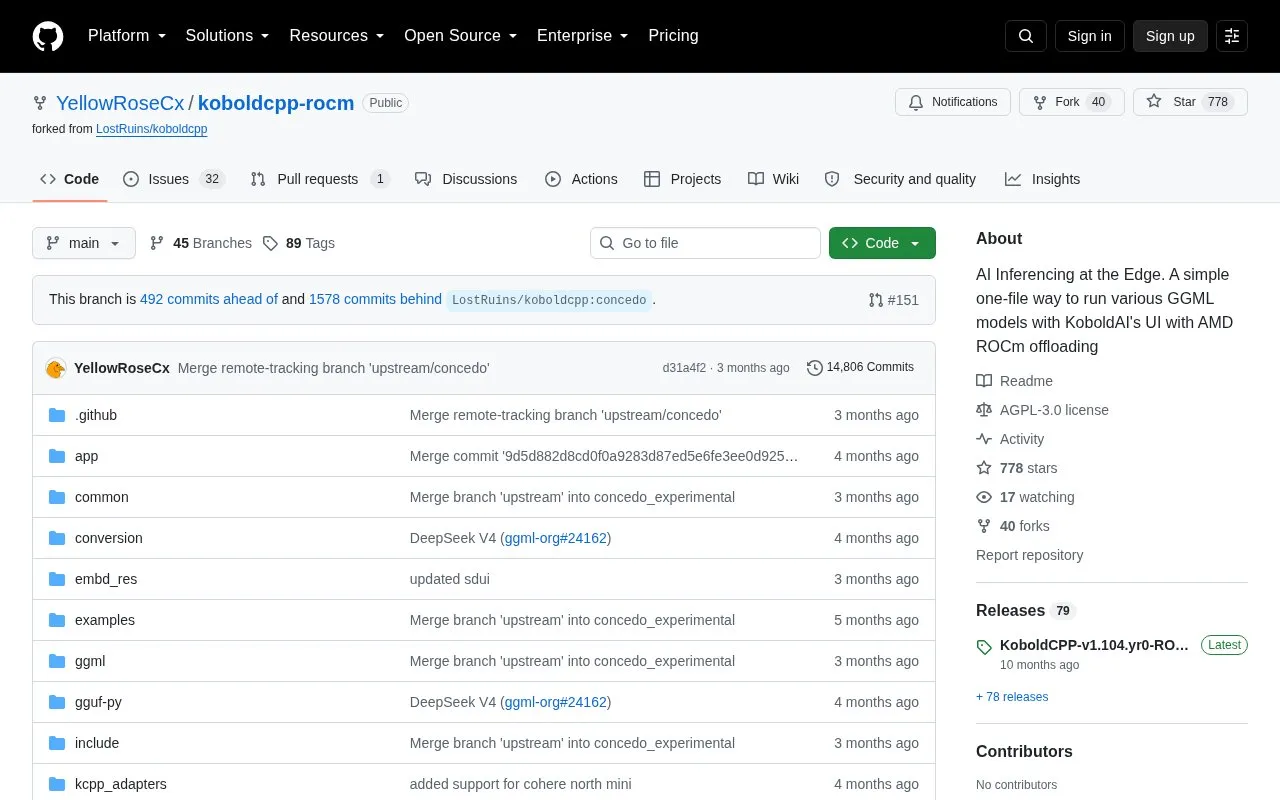The image size is (1280, 800).
Task: Open the examples folder icon
Action: (x=57, y=620)
